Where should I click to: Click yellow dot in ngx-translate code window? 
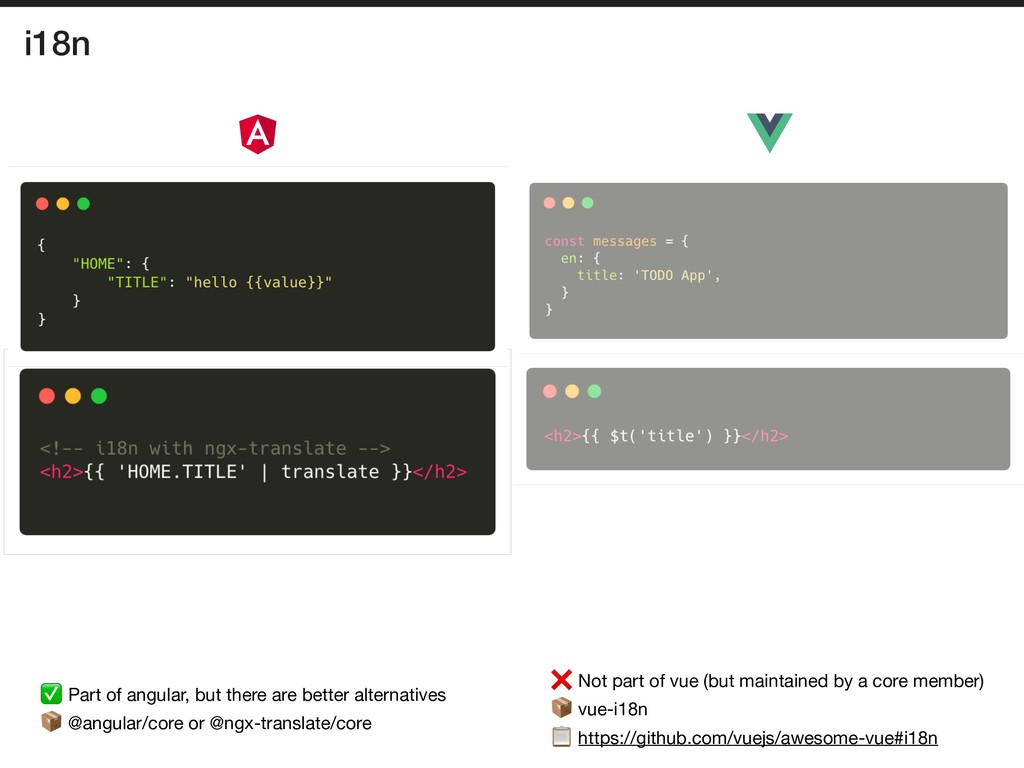point(73,396)
